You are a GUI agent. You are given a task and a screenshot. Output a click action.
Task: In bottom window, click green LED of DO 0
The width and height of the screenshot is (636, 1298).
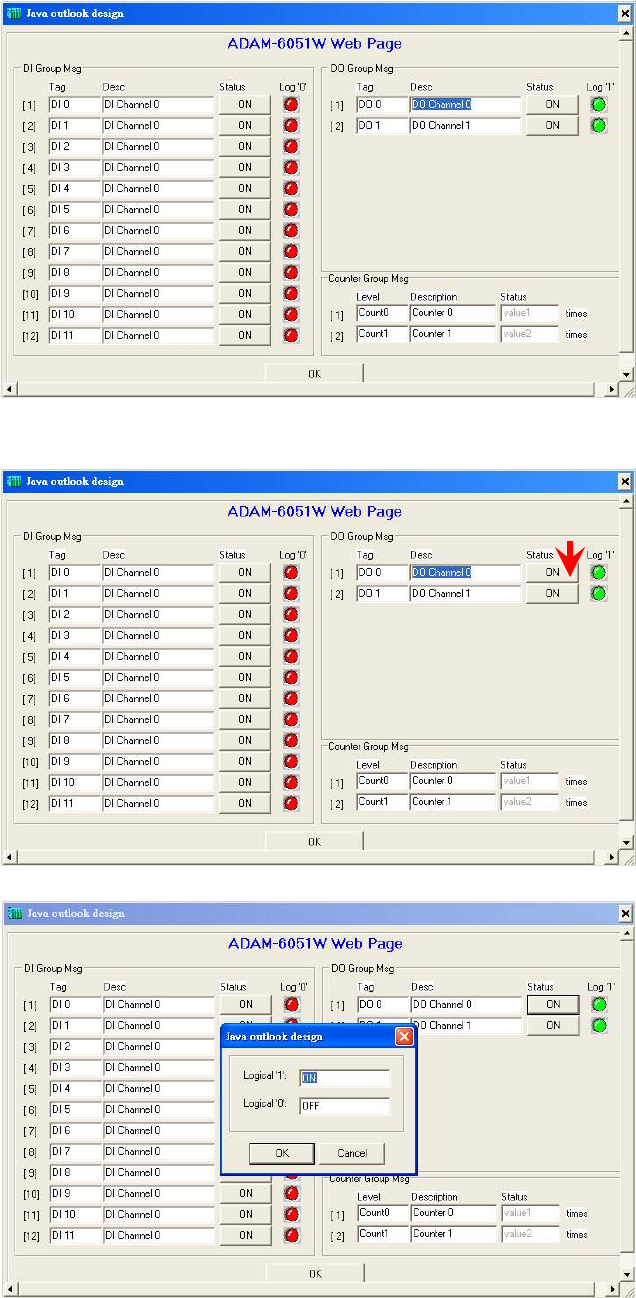click(599, 1004)
